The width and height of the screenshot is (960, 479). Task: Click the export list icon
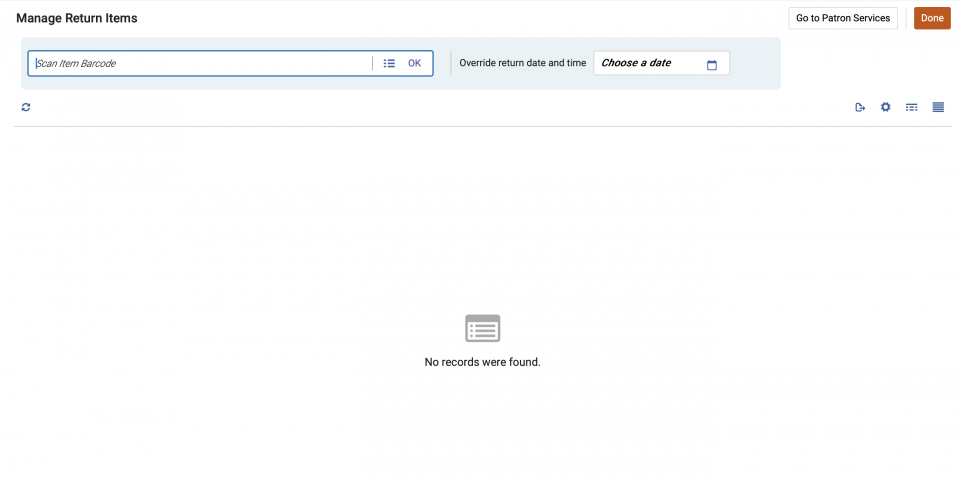(860, 107)
